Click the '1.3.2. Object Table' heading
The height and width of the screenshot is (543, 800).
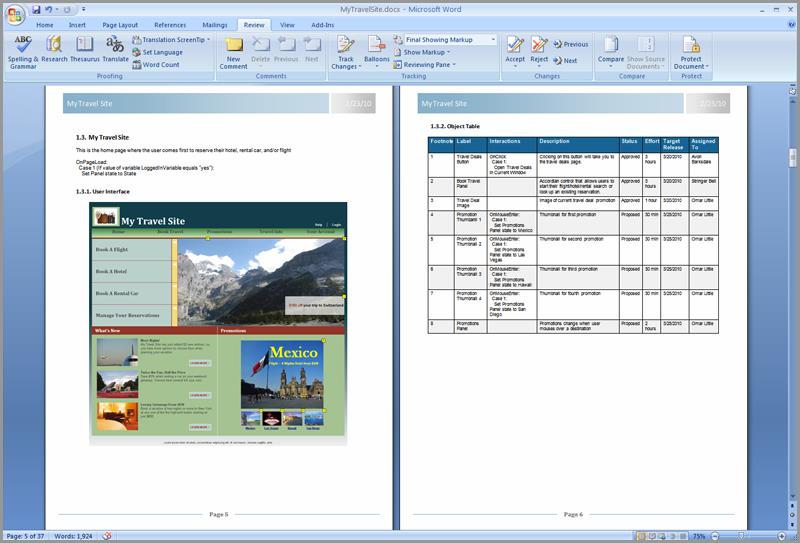point(455,126)
